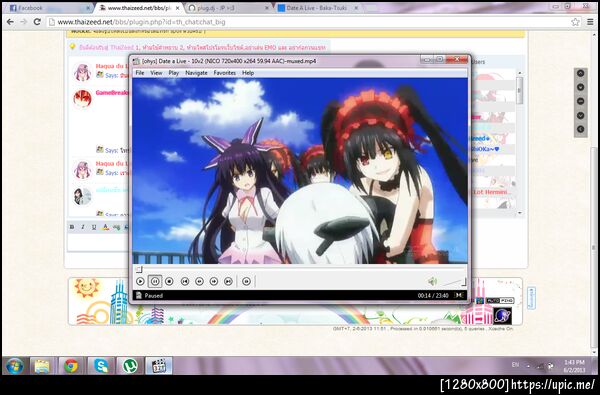This screenshot has width=600, height=395.
Task: Click the Lot Hermini user in the users list
Action: (492, 192)
